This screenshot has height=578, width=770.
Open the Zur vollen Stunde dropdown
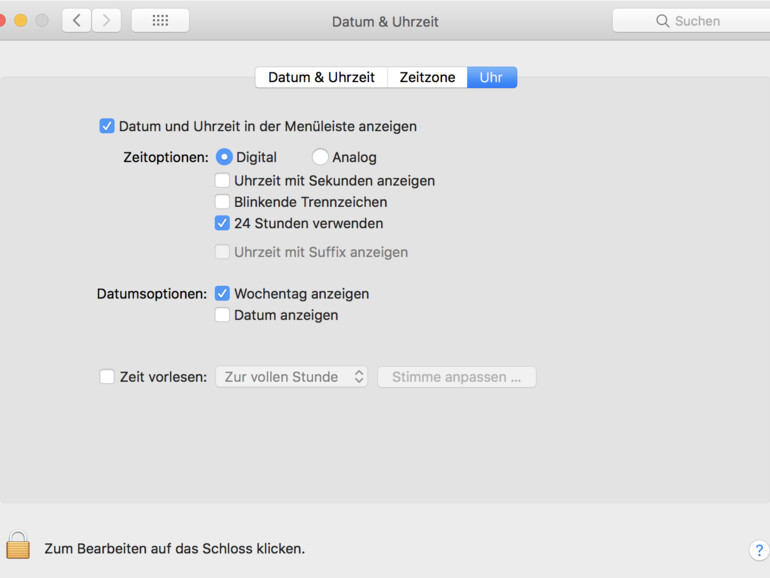pos(291,377)
